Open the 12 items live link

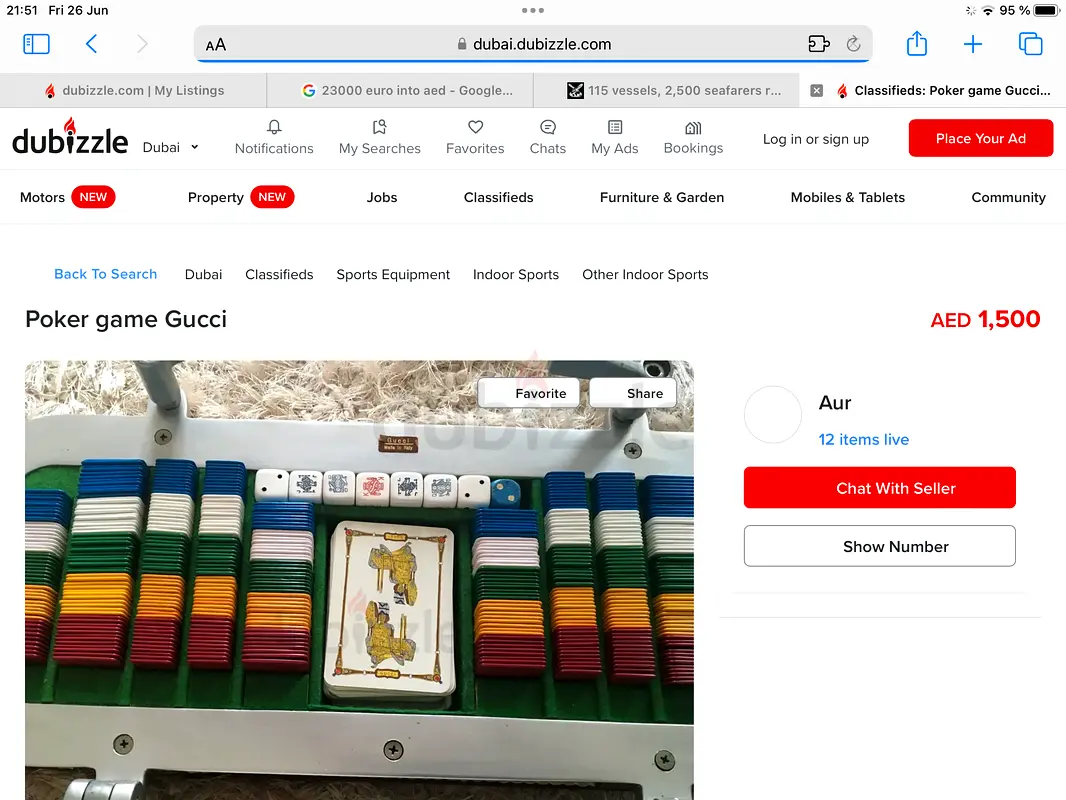click(x=863, y=440)
